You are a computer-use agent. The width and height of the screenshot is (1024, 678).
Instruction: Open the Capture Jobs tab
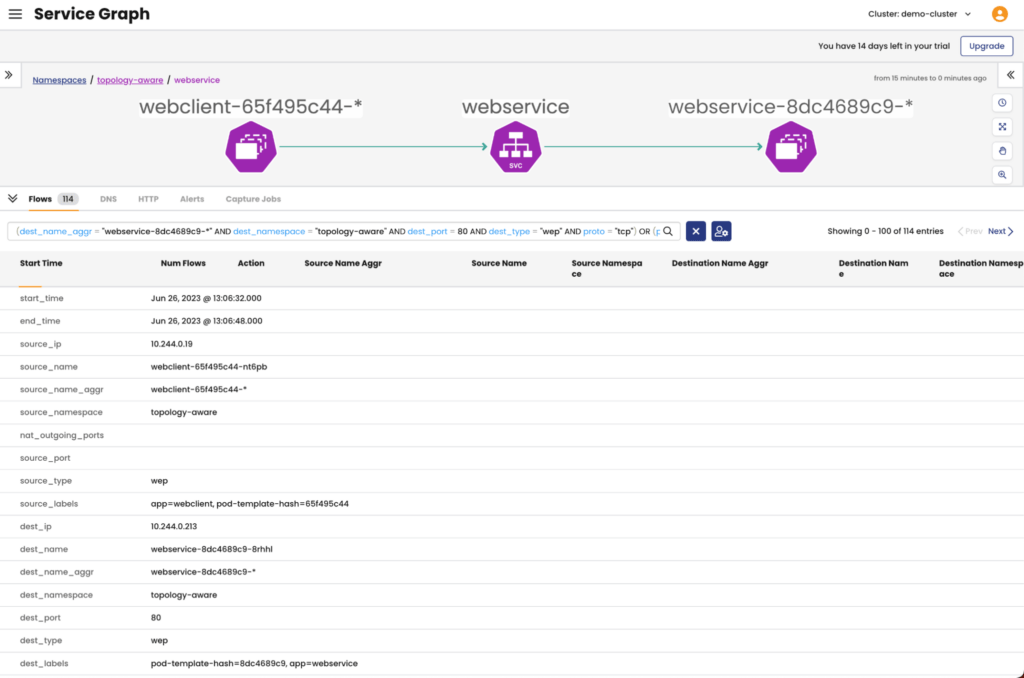pos(253,199)
